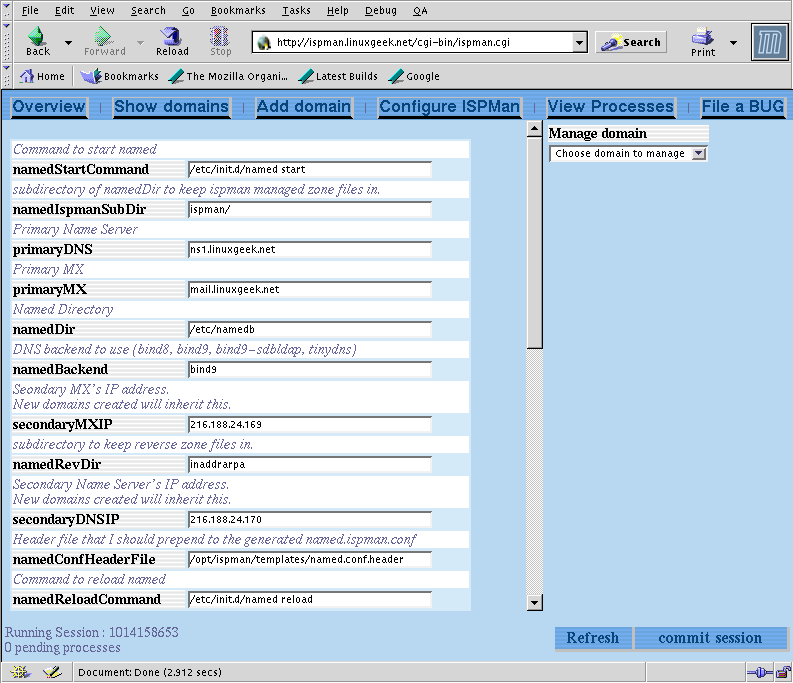Open the Latest Builds bookmark
Viewport: 793px width, 683px height.
pos(338,76)
